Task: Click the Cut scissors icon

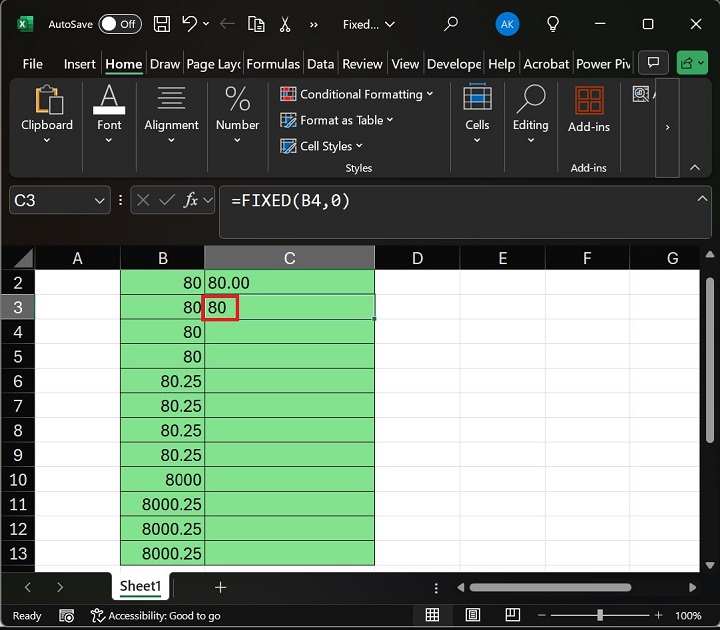Action: coord(286,24)
